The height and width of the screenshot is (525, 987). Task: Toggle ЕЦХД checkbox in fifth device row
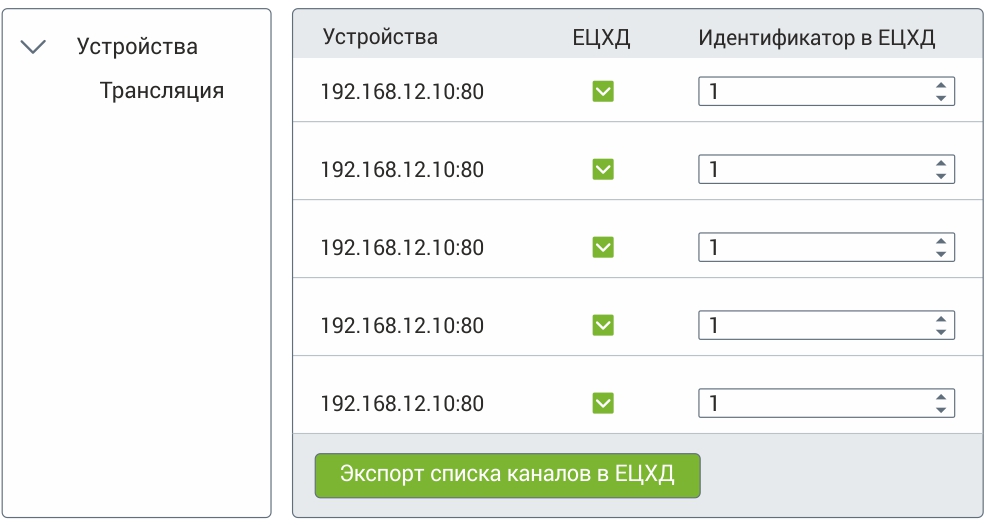[x=603, y=403]
